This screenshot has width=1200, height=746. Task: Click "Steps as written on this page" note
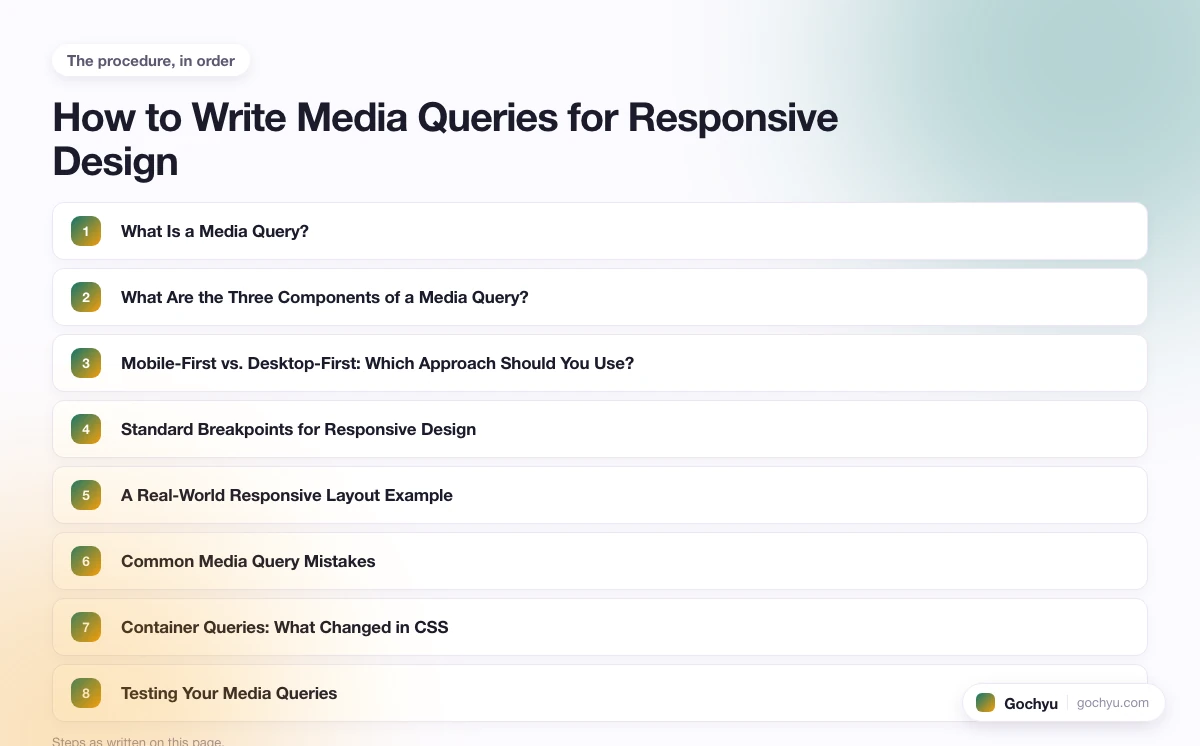pos(138,741)
